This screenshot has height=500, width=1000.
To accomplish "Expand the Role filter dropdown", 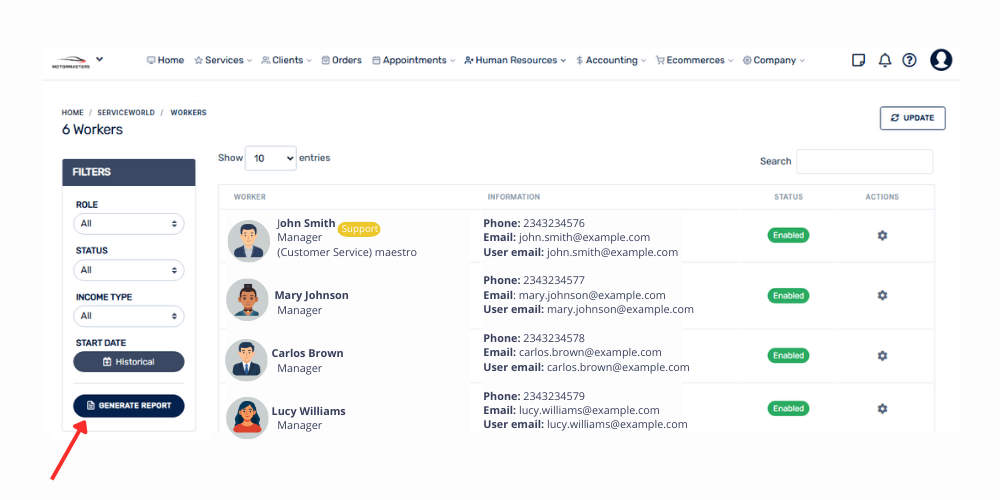I will click(129, 224).
